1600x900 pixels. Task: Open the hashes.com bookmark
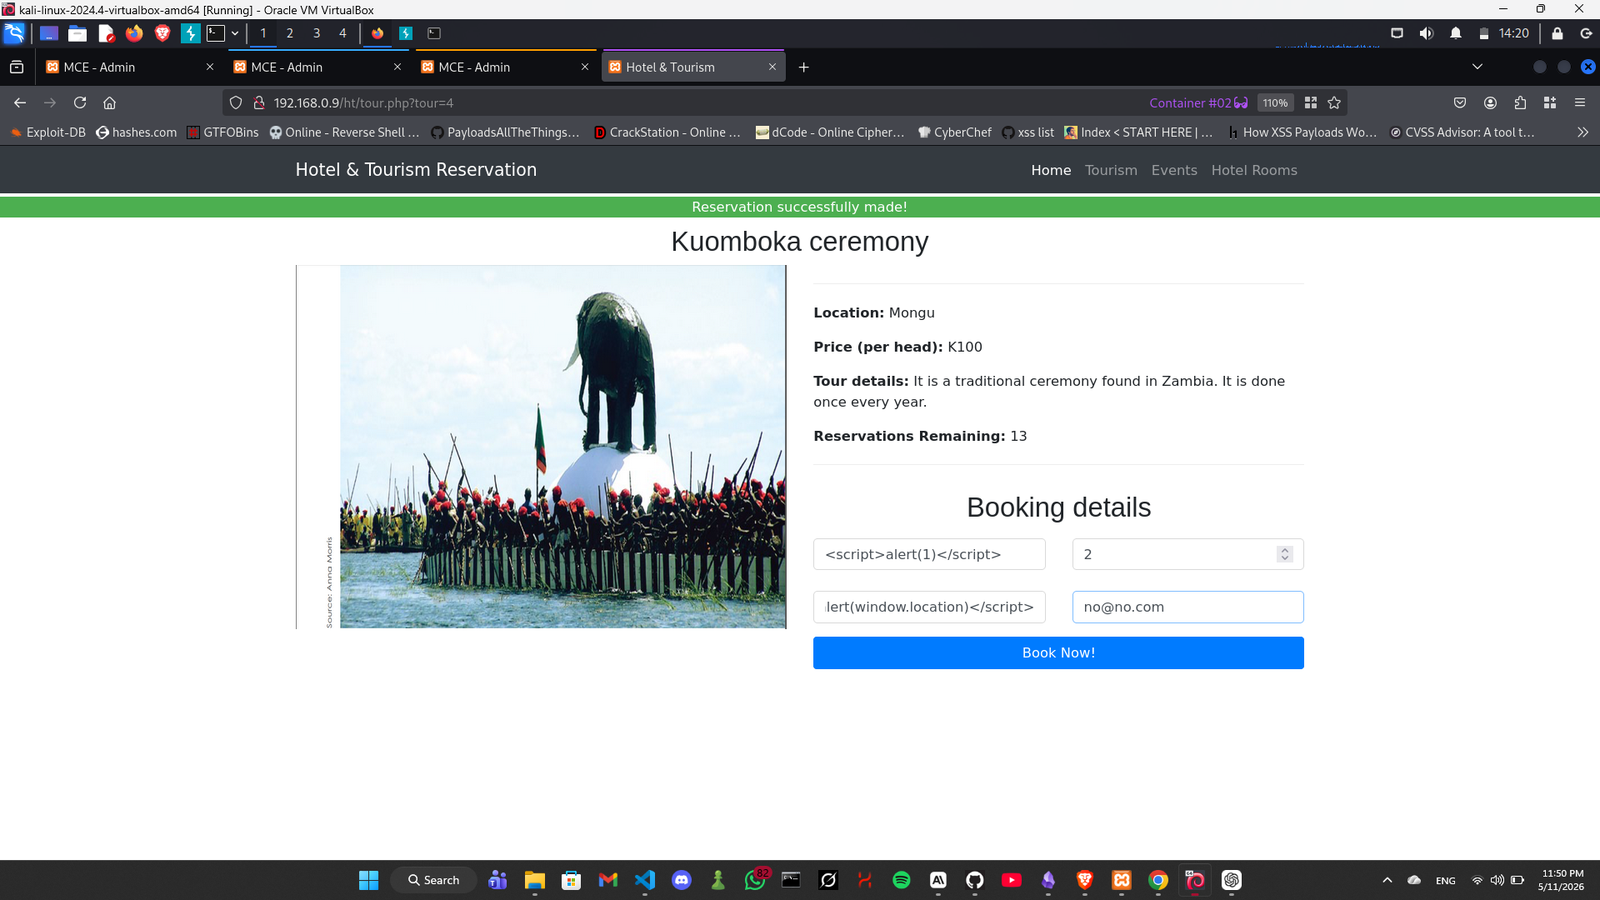136,132
